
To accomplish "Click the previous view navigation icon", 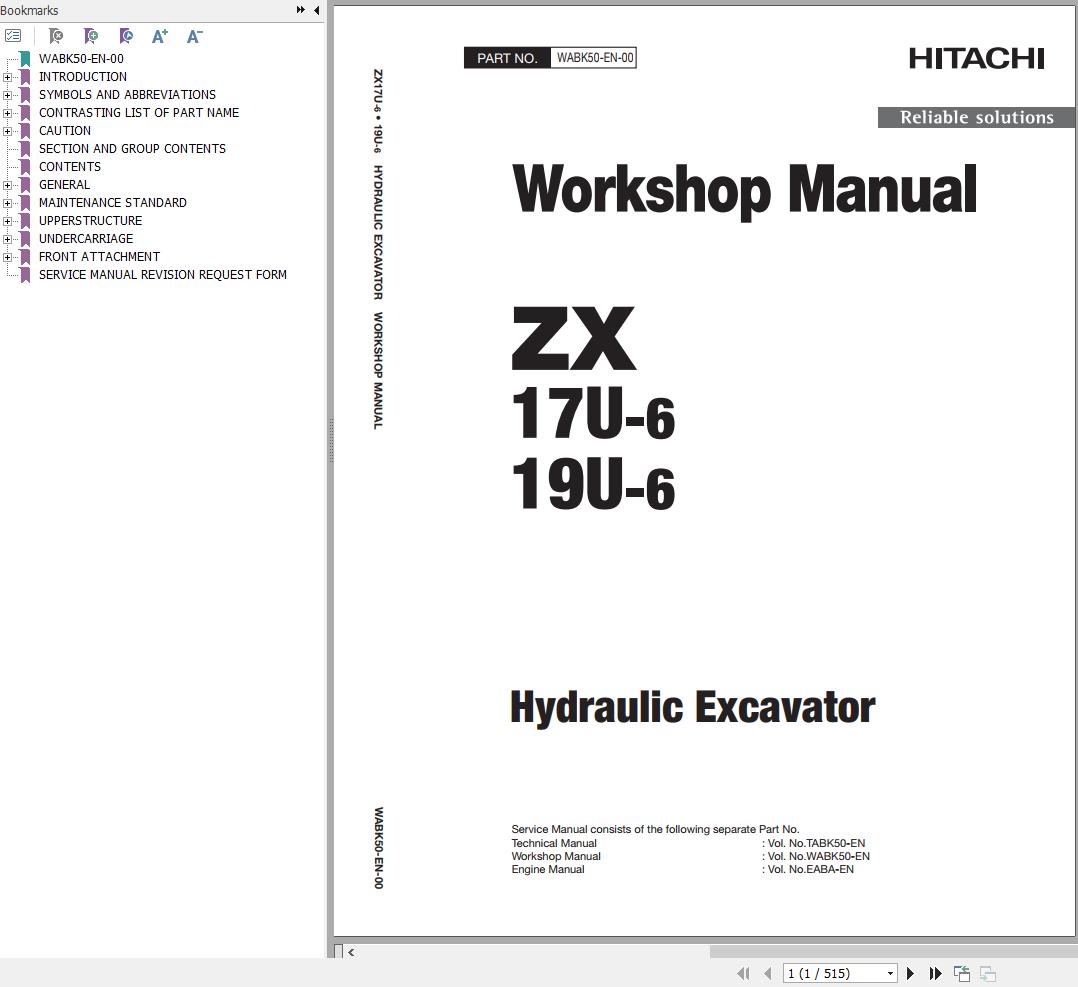I will [962, 973].
